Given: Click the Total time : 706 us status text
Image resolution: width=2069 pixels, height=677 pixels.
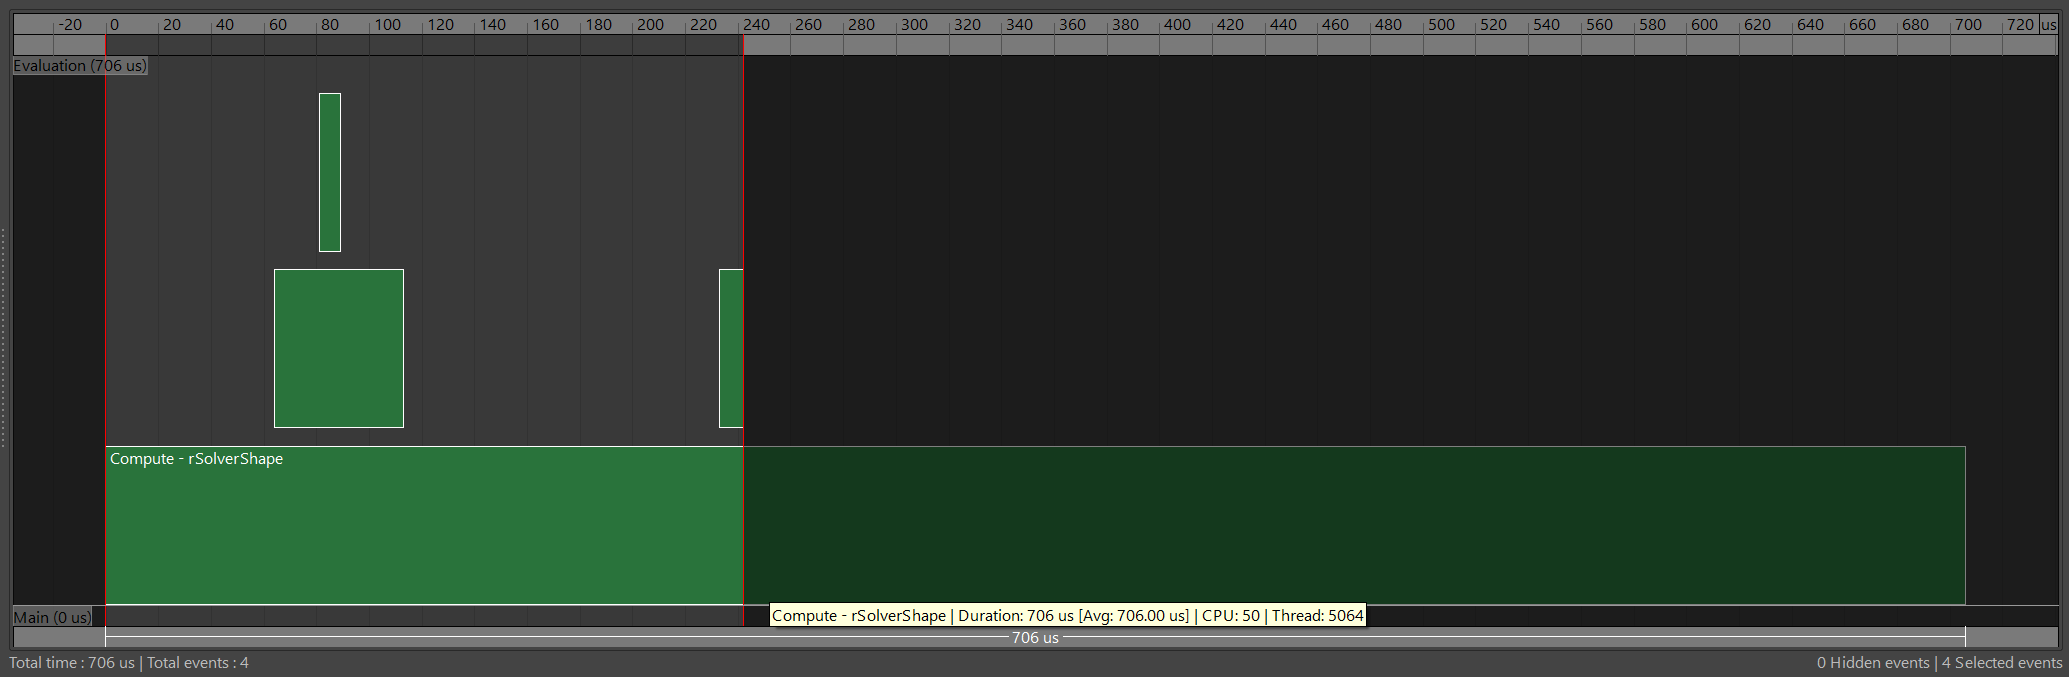Looking at the screenshot, I should tap(72, 663).
